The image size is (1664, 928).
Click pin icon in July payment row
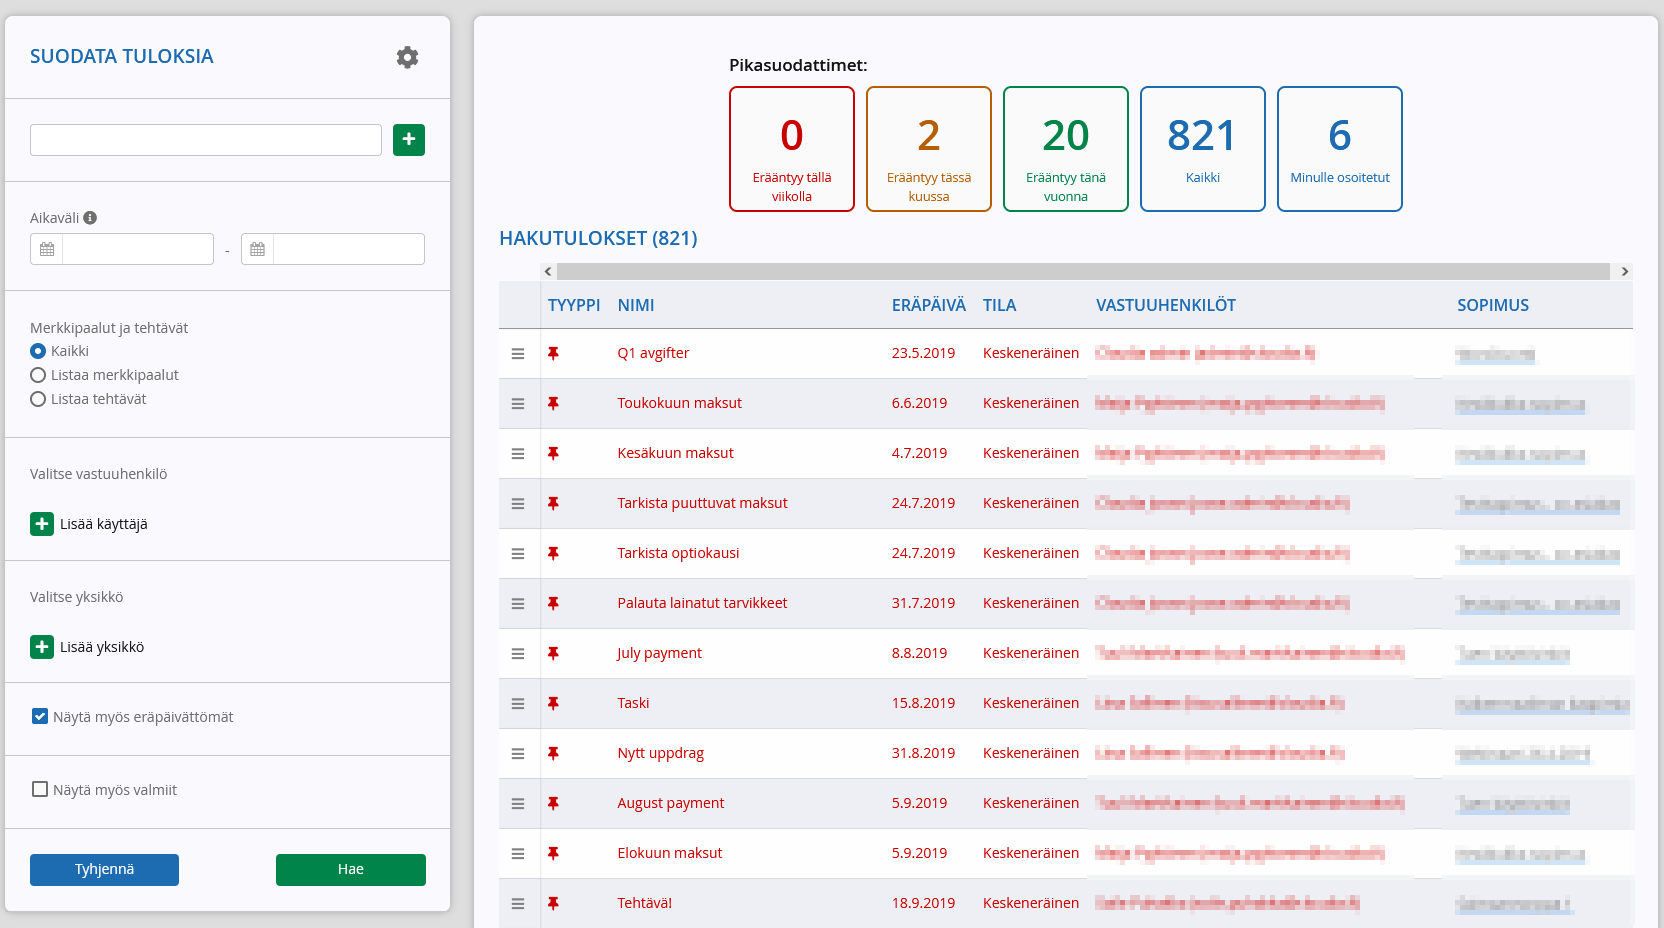point(553,653)
